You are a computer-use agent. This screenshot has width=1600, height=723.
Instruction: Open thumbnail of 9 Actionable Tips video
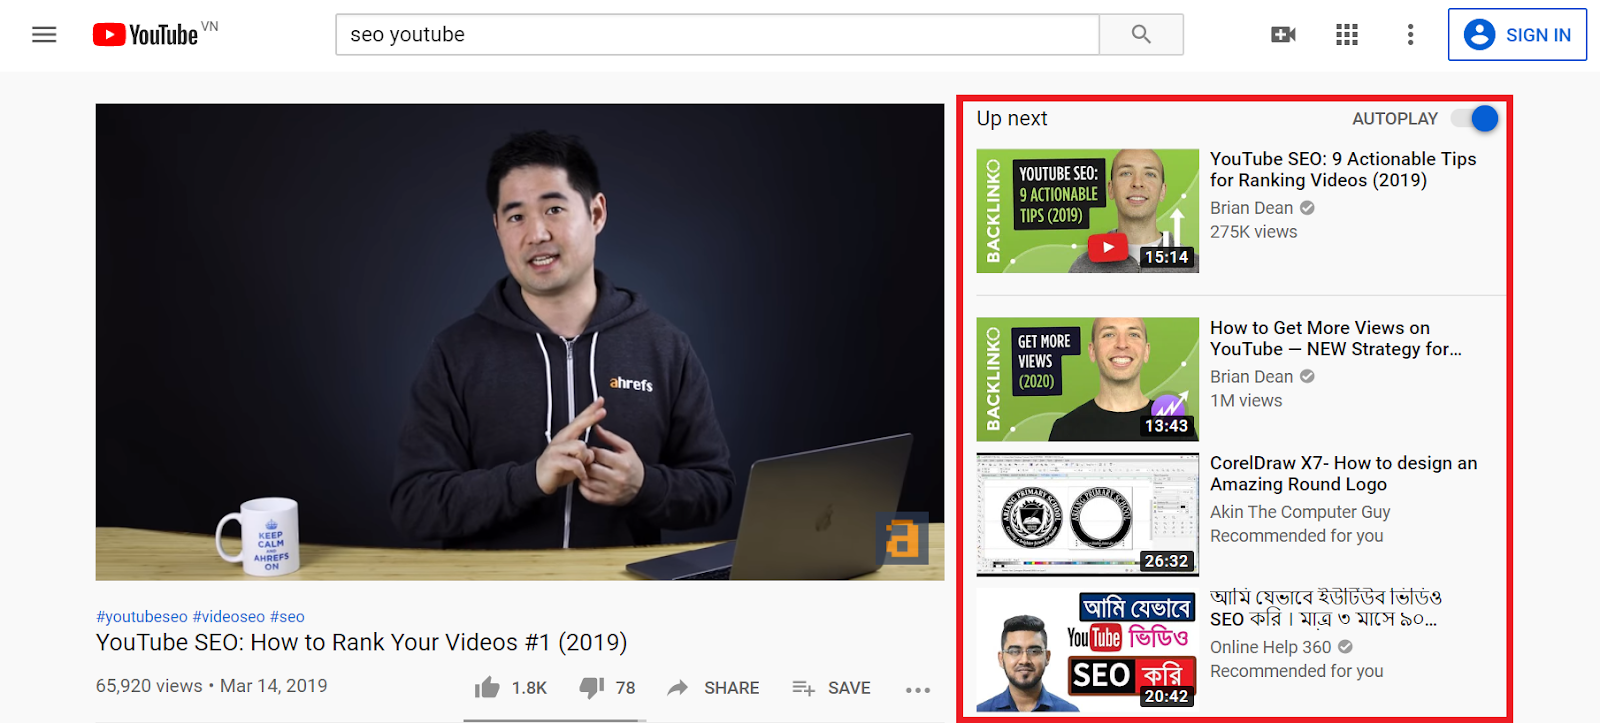click(x=1087, y=211)
